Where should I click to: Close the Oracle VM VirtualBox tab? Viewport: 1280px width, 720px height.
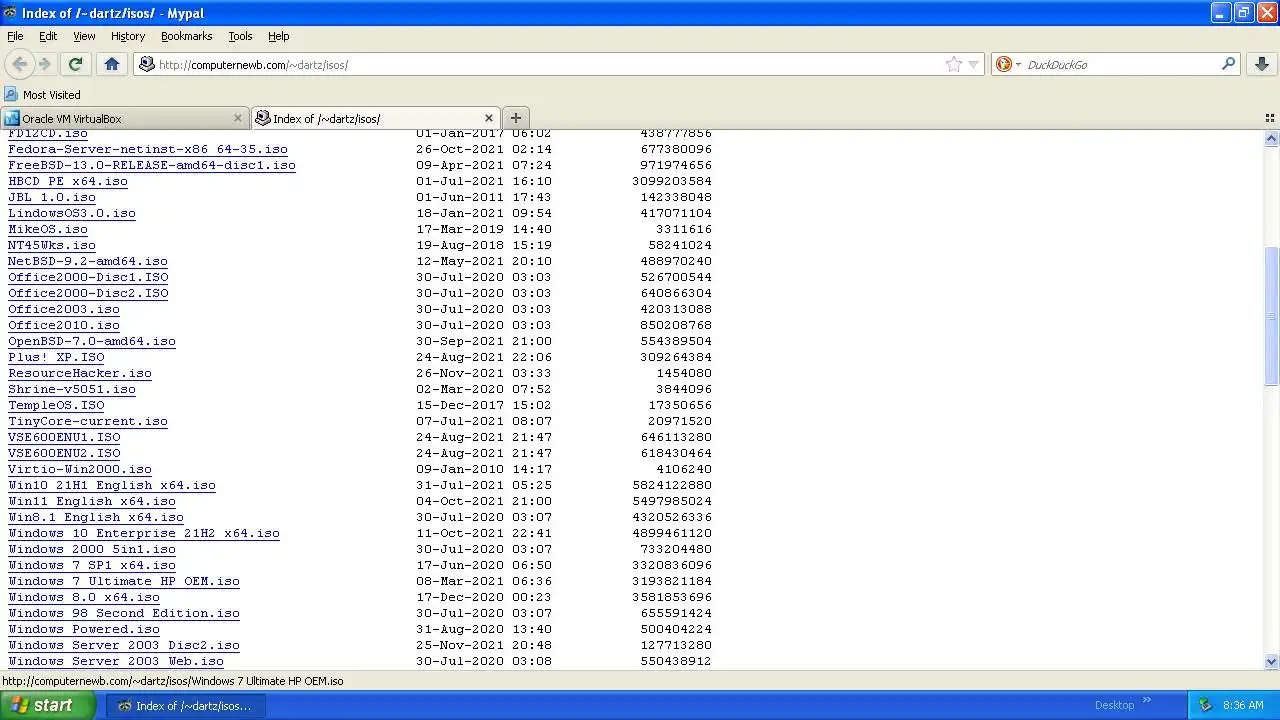click(237, 118)
